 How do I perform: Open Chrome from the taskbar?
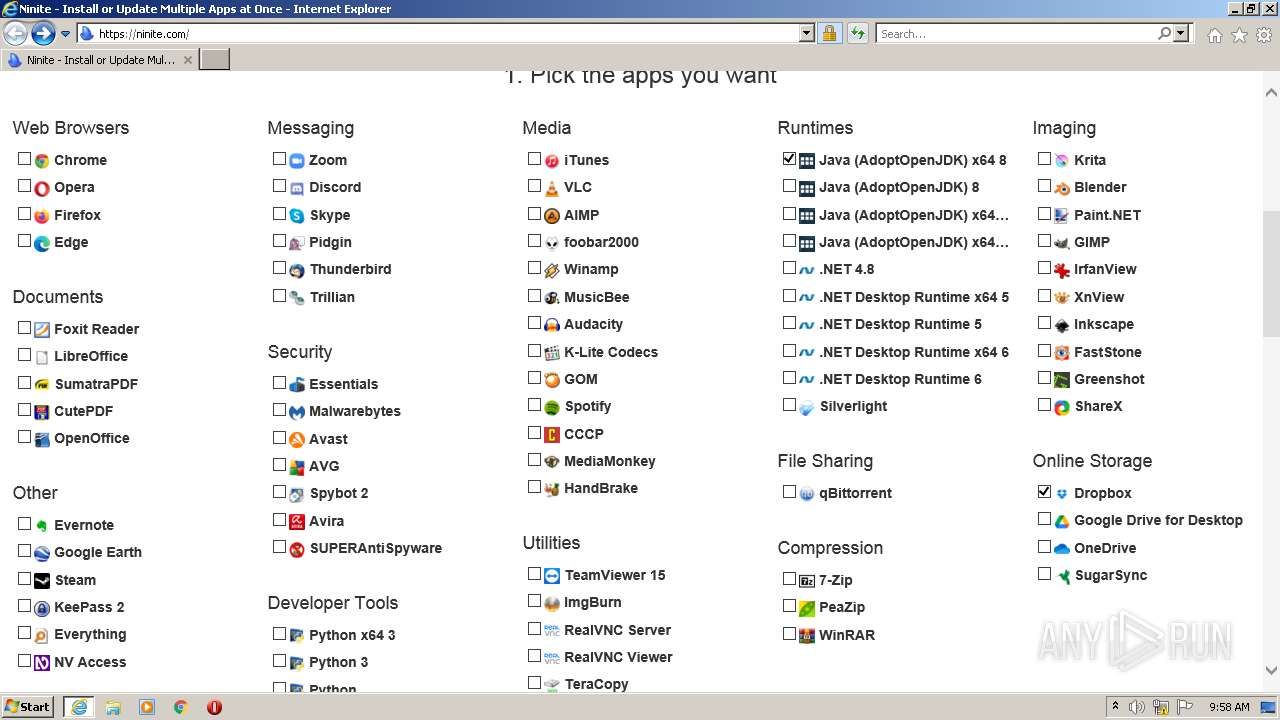(181, 707)
